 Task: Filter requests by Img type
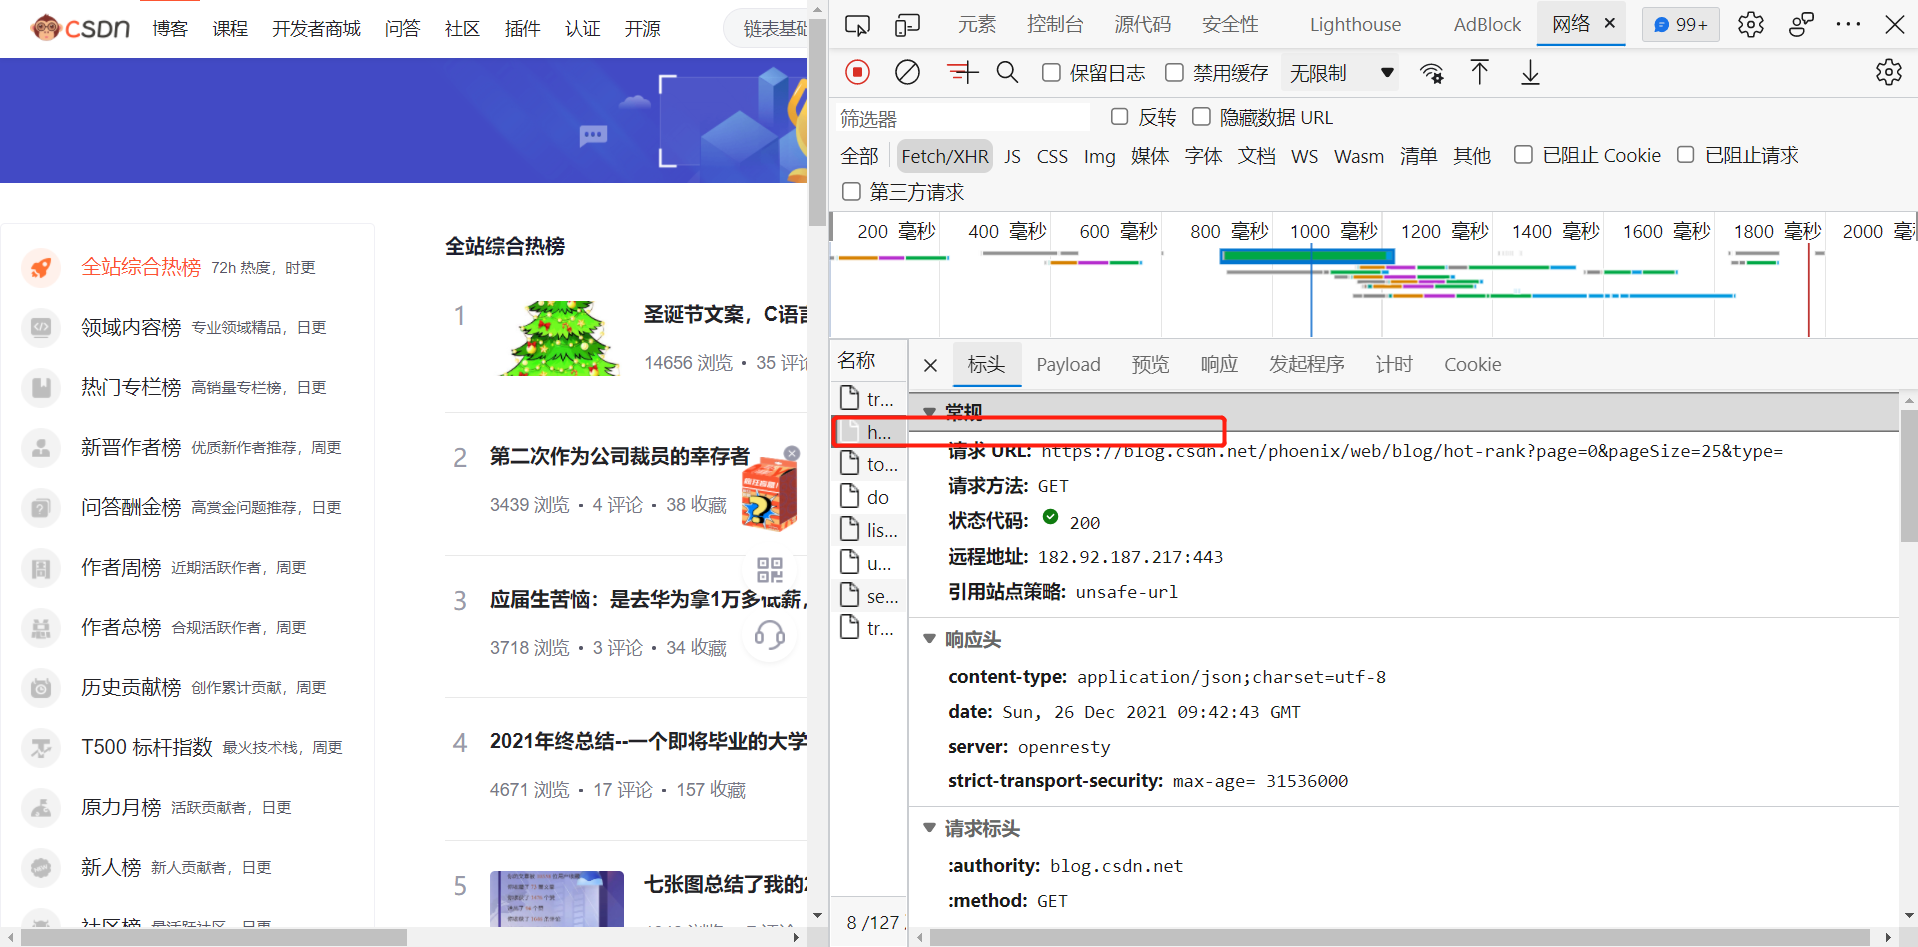(x=1099, y=156)
